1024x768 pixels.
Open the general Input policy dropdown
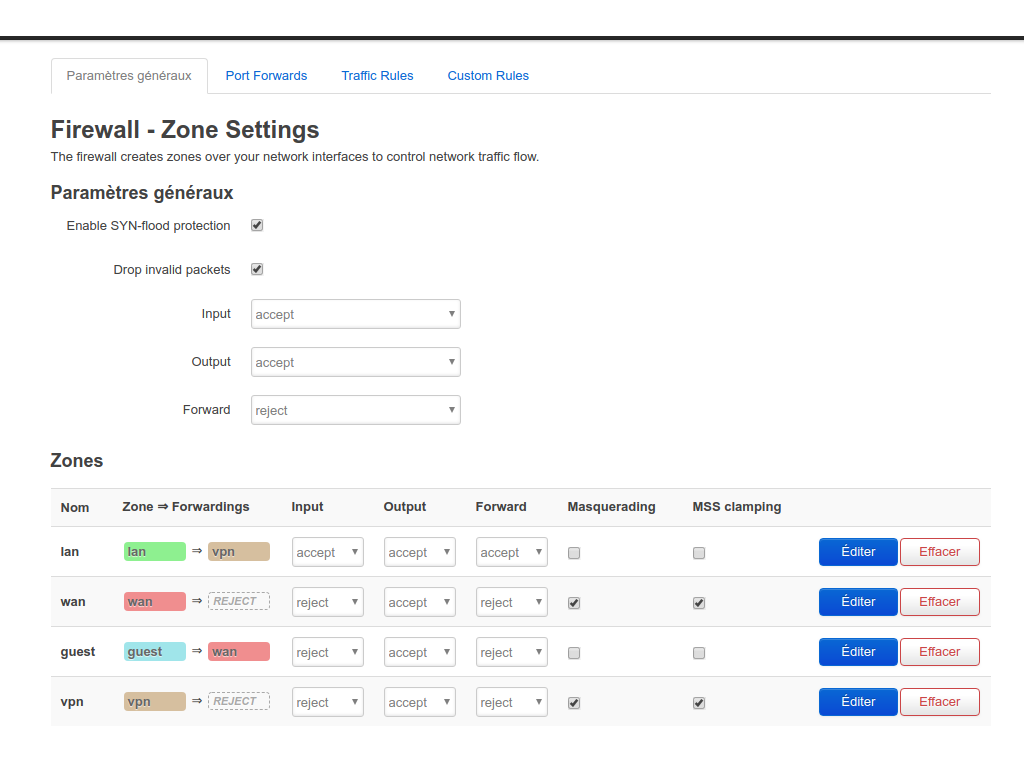tap(355, 314)
